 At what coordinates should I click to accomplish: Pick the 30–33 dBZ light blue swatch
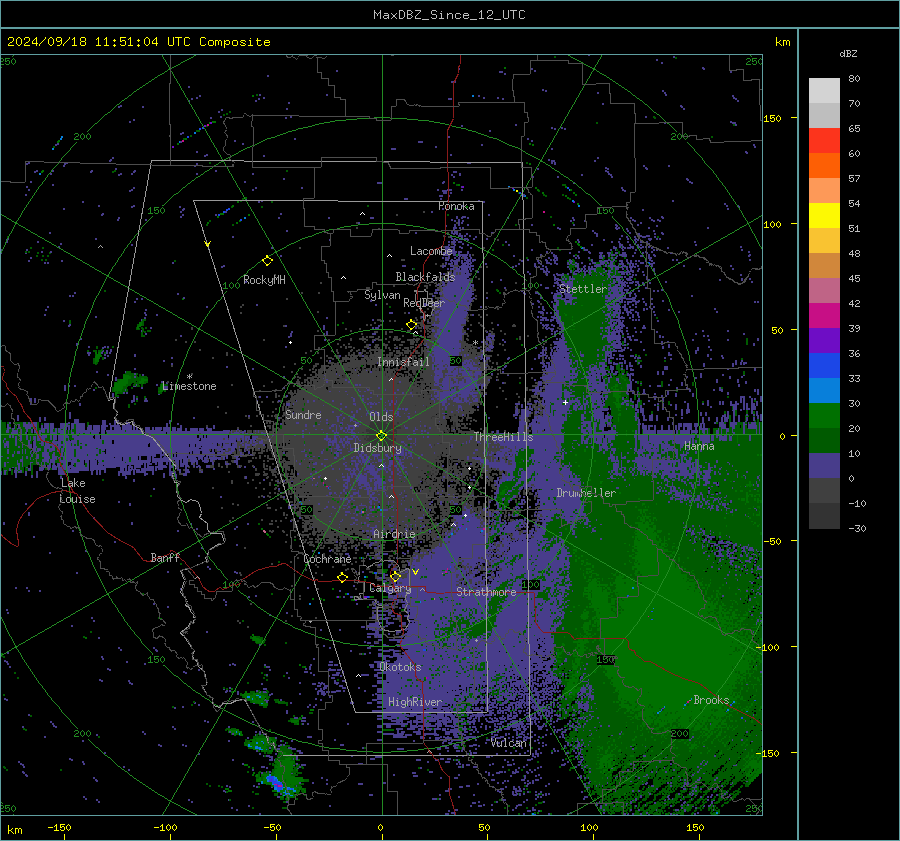pos(824,391)
